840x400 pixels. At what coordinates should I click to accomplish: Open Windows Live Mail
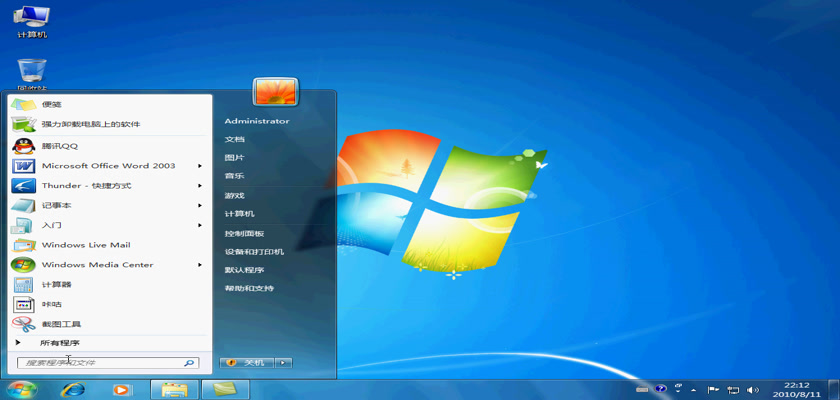pos(85,245)
